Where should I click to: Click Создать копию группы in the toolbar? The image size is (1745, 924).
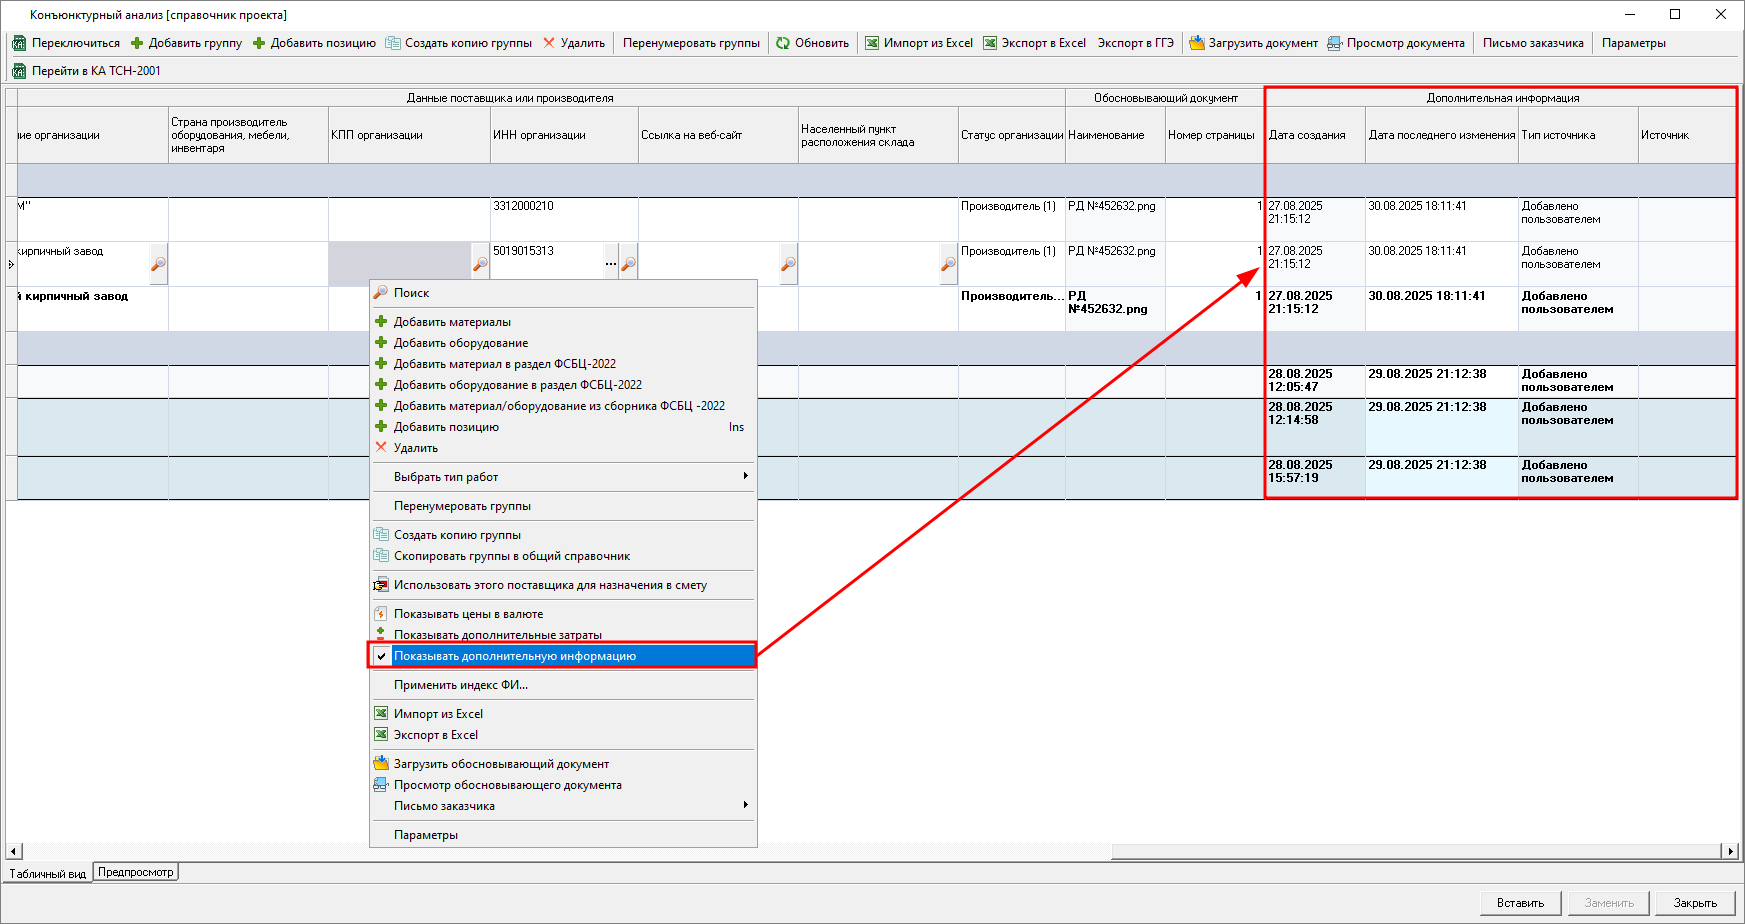tap(459, 43)
